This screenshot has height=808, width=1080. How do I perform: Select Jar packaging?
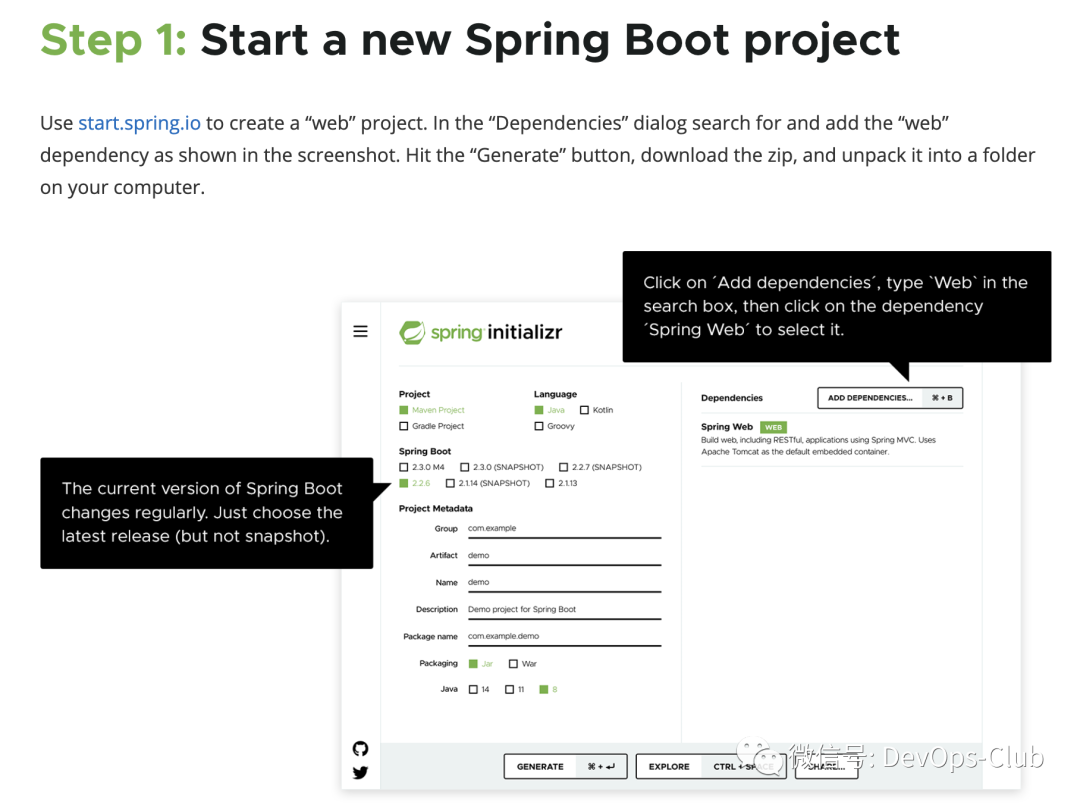[481, 664]
